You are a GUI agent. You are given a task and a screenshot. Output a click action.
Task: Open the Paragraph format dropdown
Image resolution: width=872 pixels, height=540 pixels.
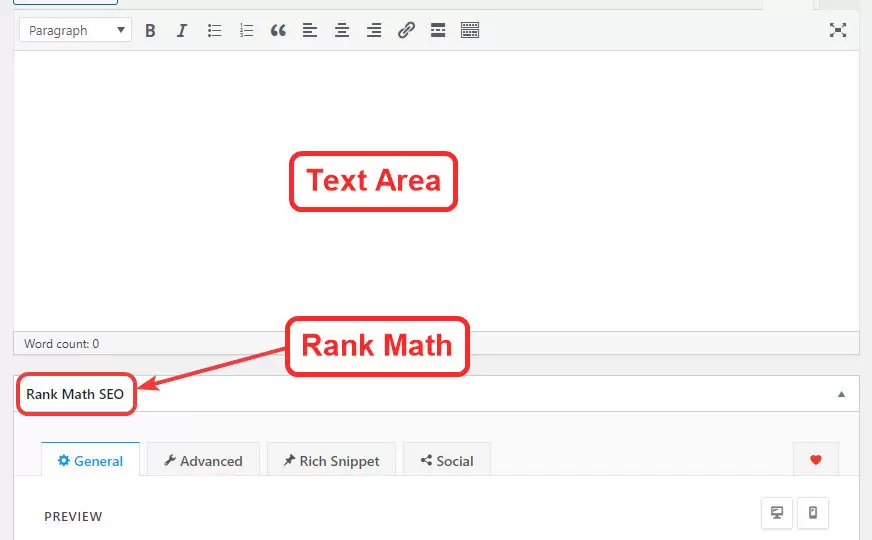pyautogui.click(x=76, y=30)
